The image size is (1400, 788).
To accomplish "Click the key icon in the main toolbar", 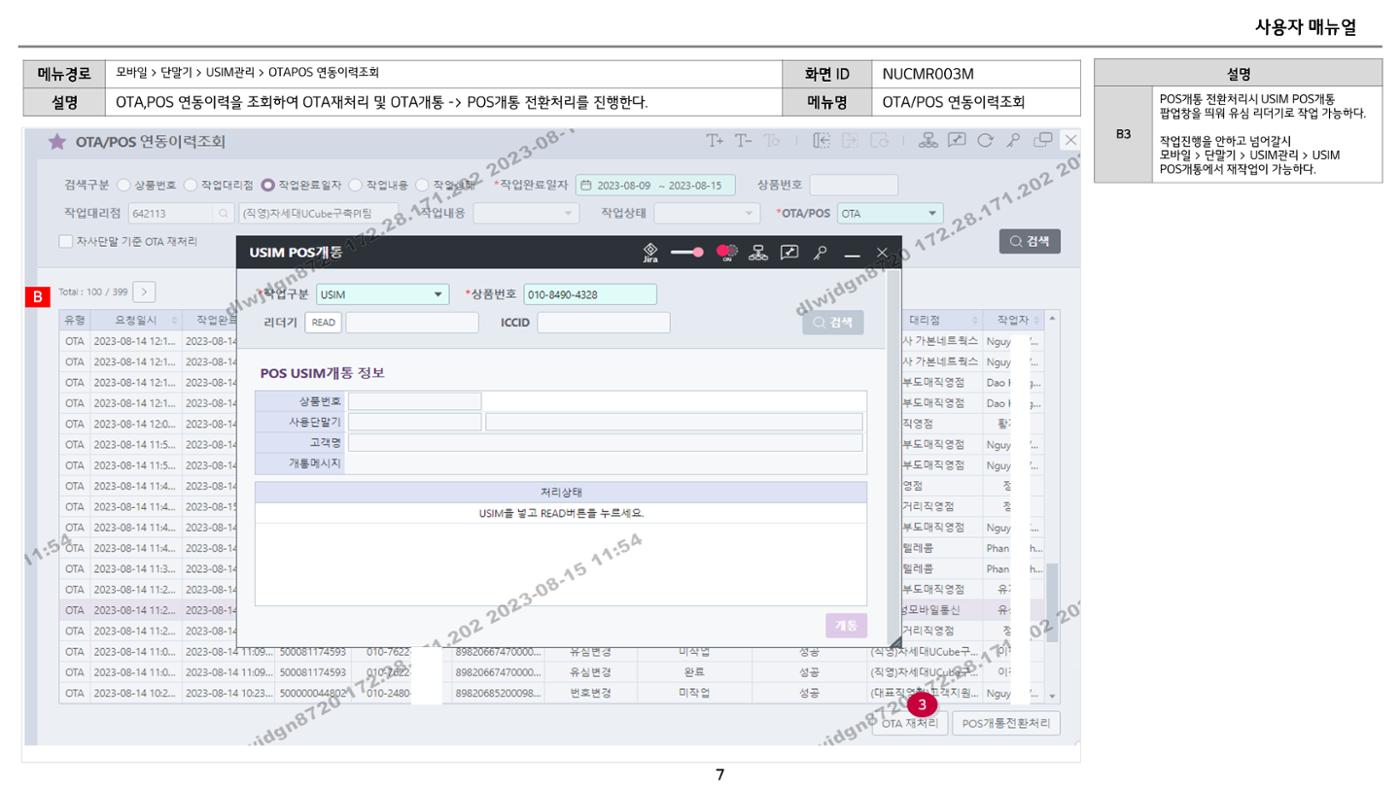I will point(1013,141).
